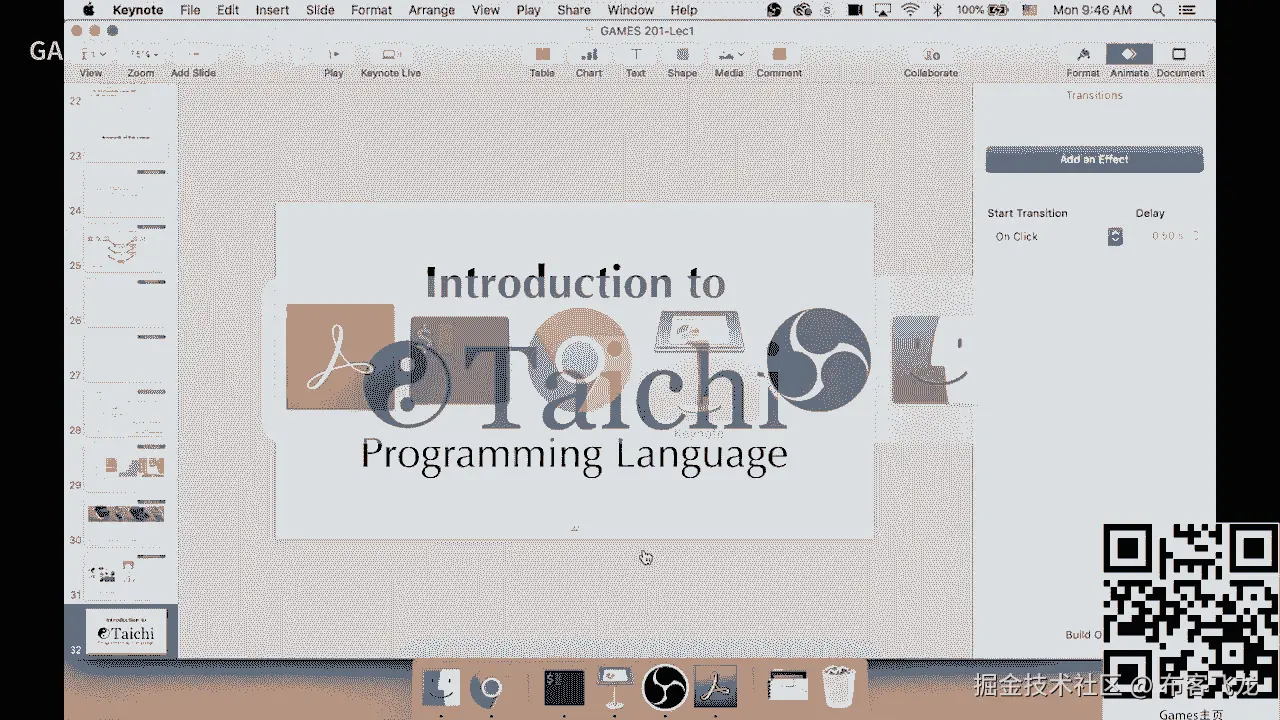The width and height of the screenshot is (1280, 720).
Task: Open the Table toolbar tool
Action: point(542,61)
